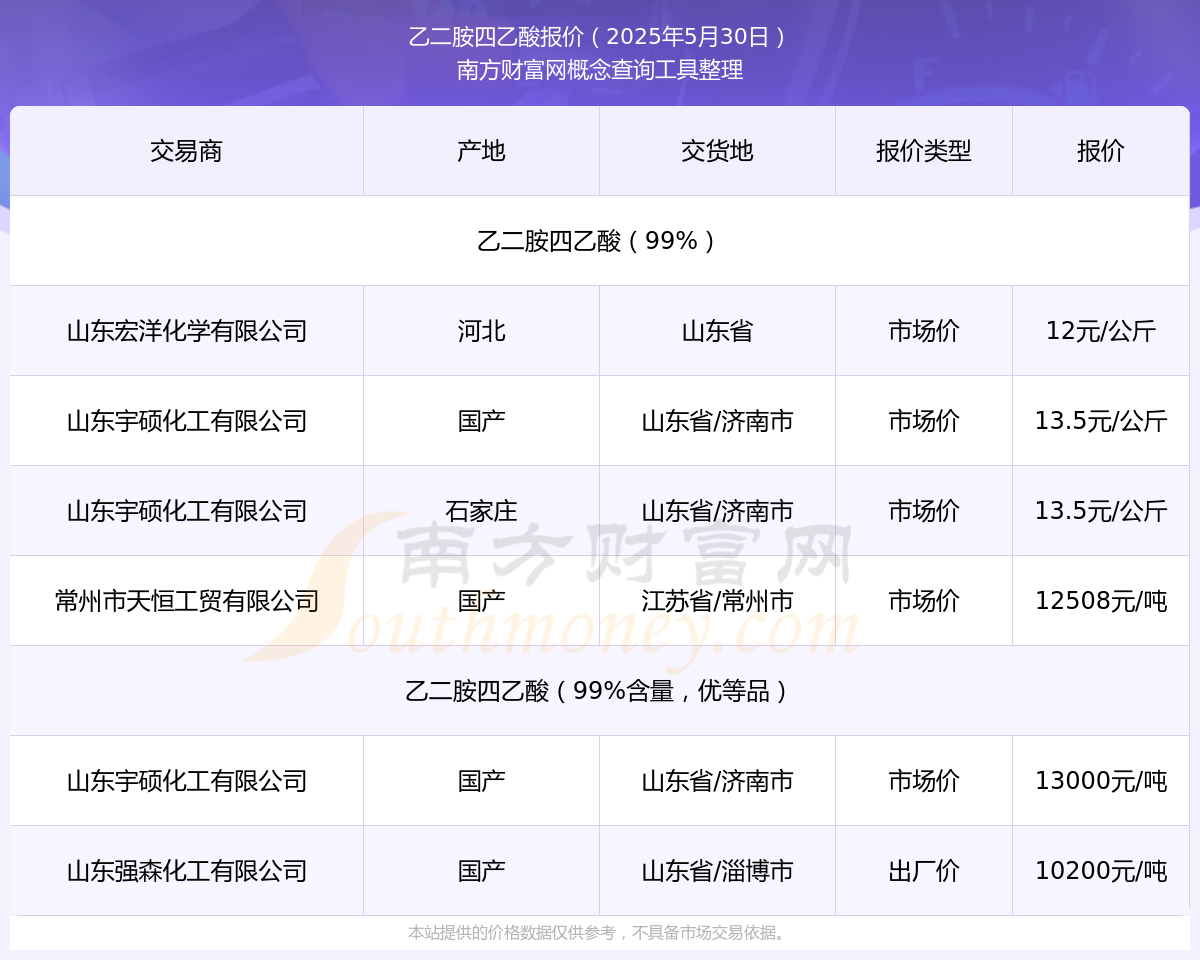Click the price 10200元/吨

click(x=1101, y=871)
